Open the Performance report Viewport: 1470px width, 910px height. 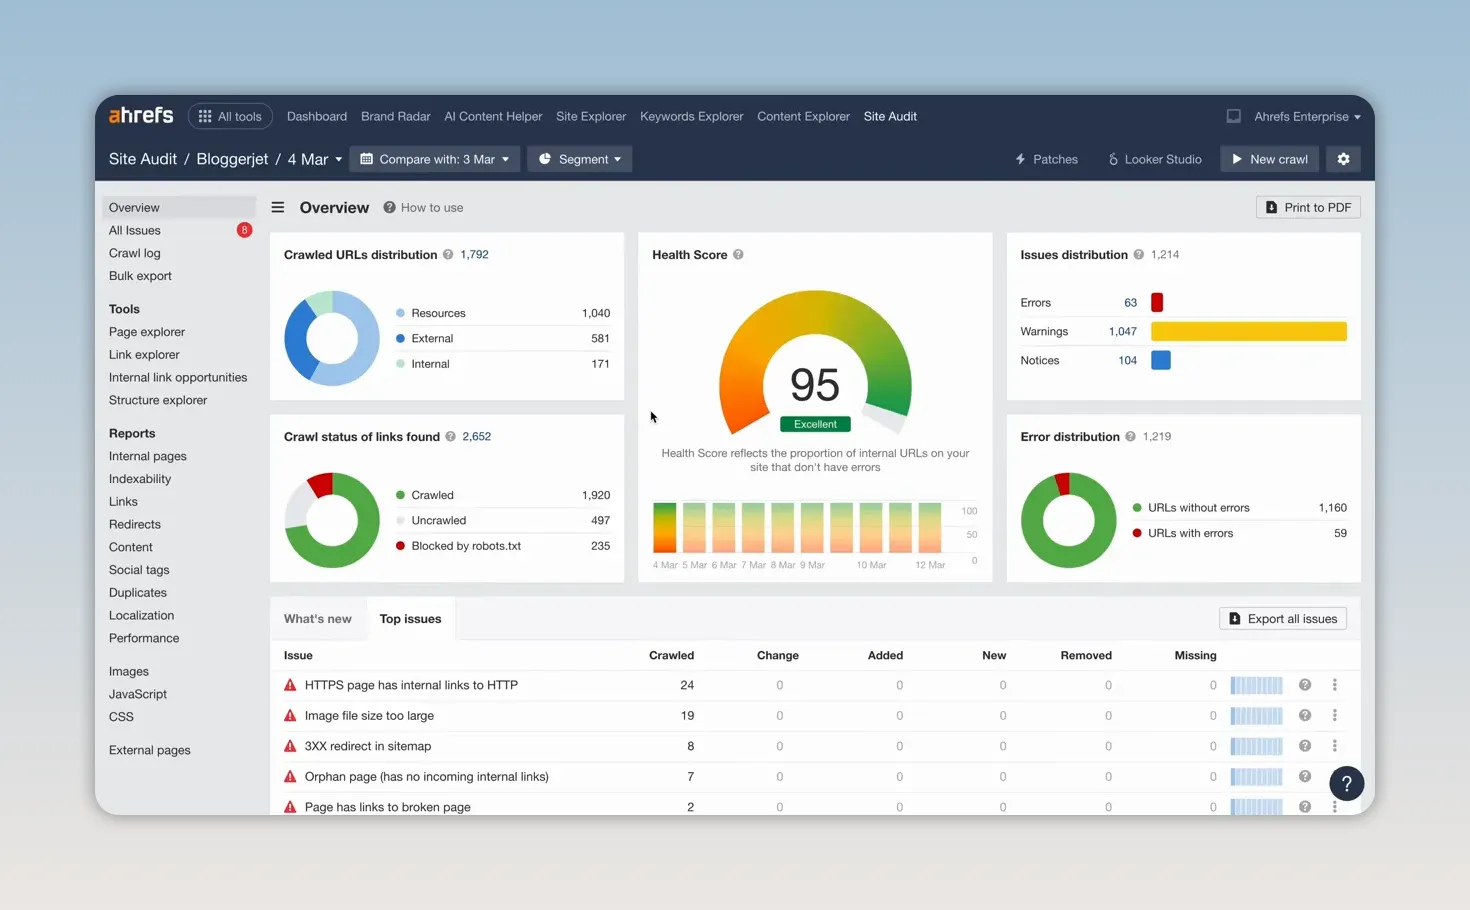pos(144,638)
